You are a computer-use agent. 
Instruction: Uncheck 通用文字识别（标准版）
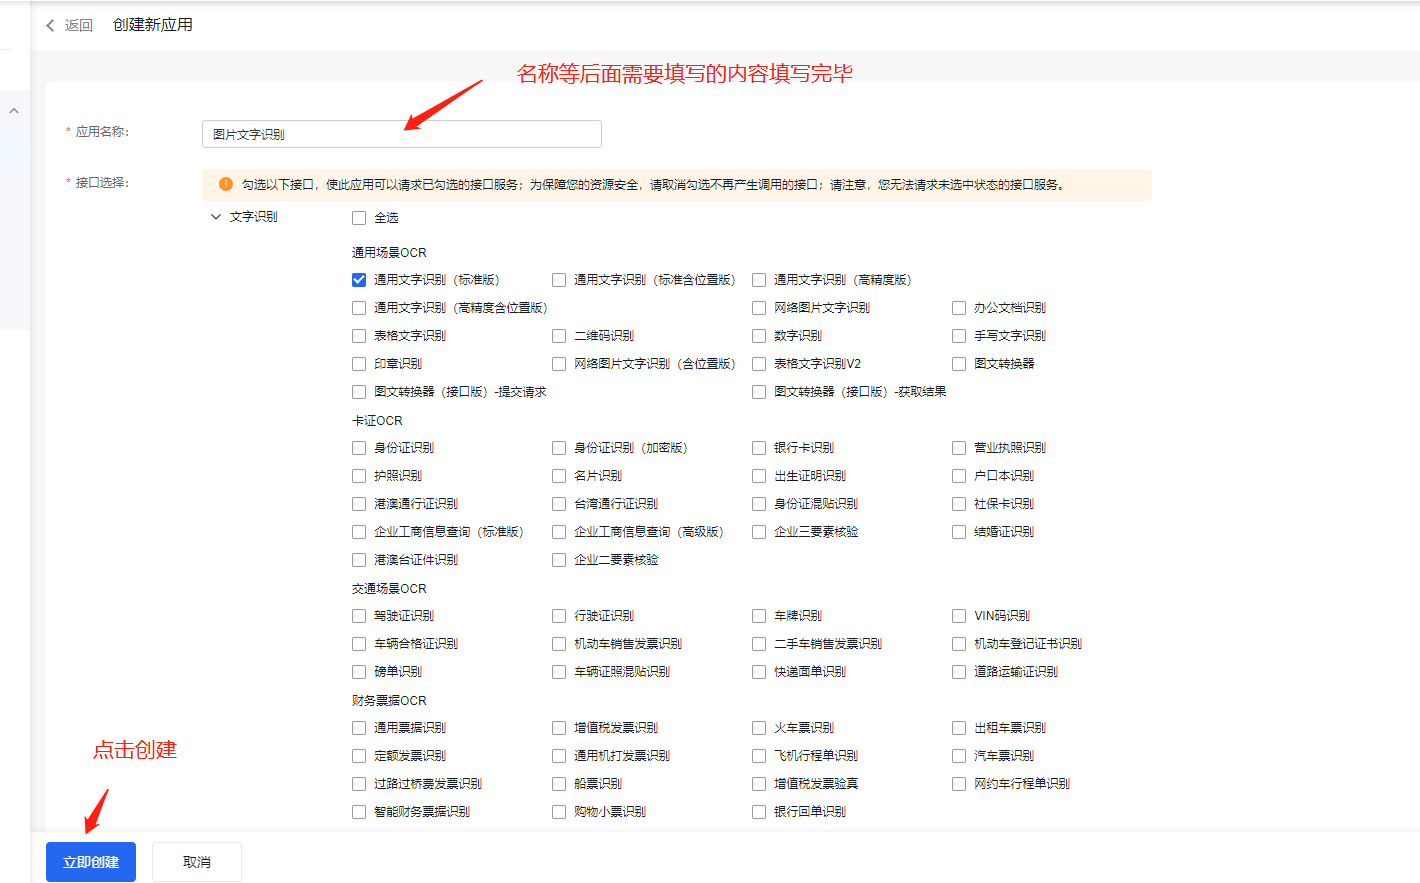pos(359,280)
